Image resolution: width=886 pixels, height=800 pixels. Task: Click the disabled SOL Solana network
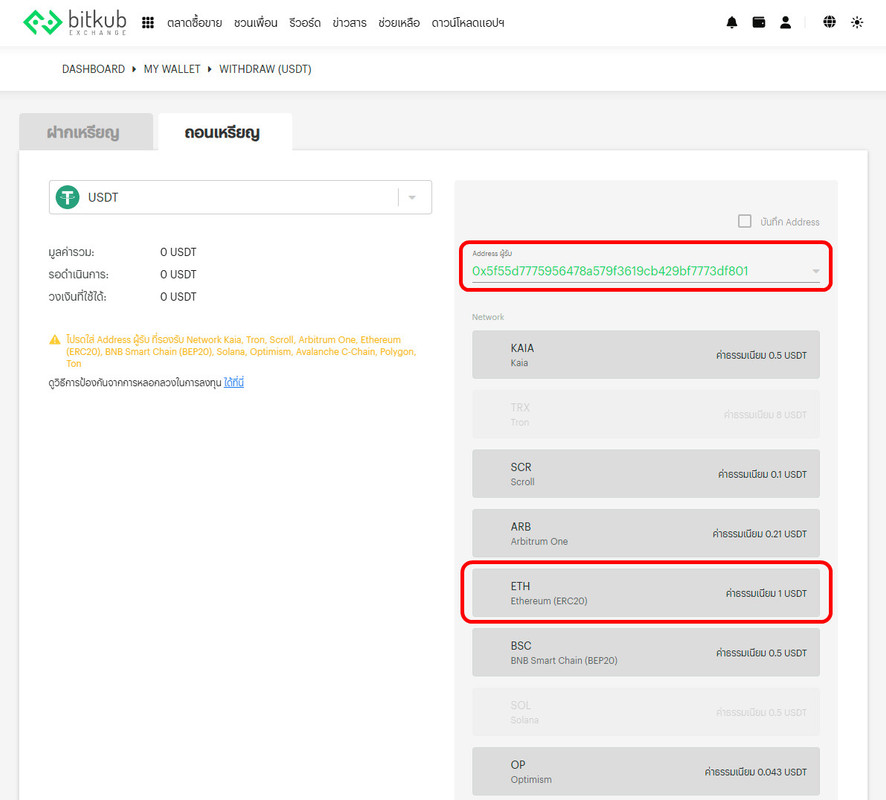point(646,712)
